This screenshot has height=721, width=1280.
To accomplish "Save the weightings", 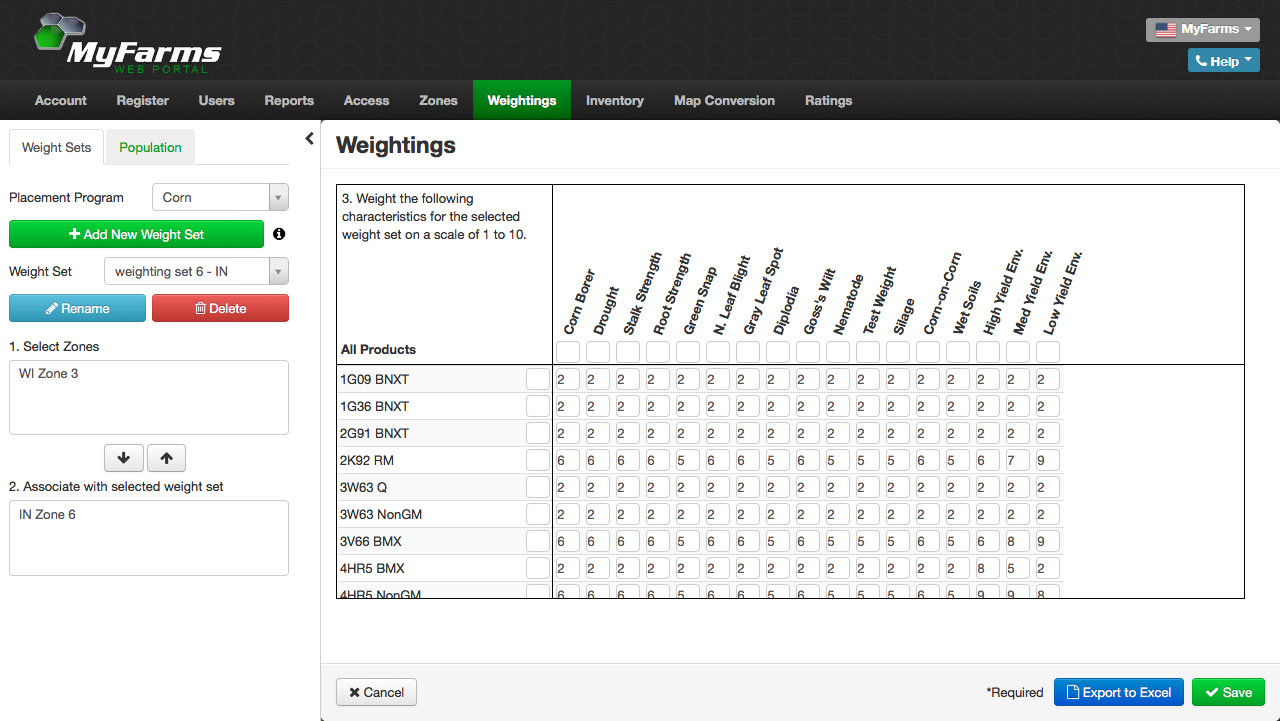I will click(1228, 692).
